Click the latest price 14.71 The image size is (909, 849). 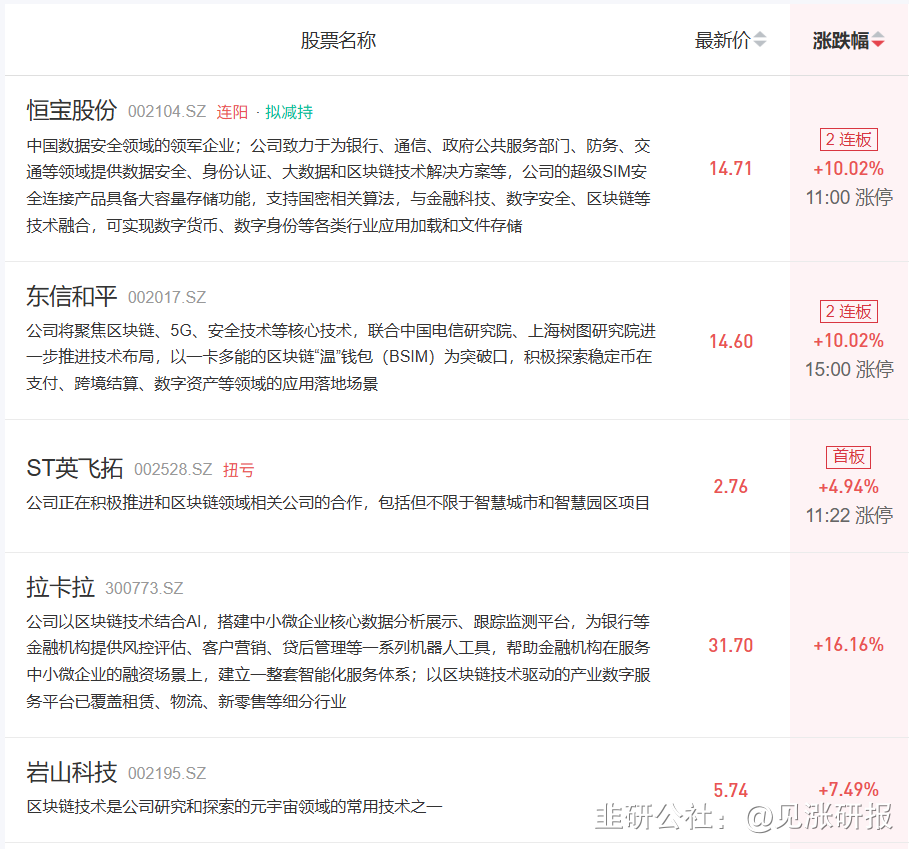click(730, 169)
